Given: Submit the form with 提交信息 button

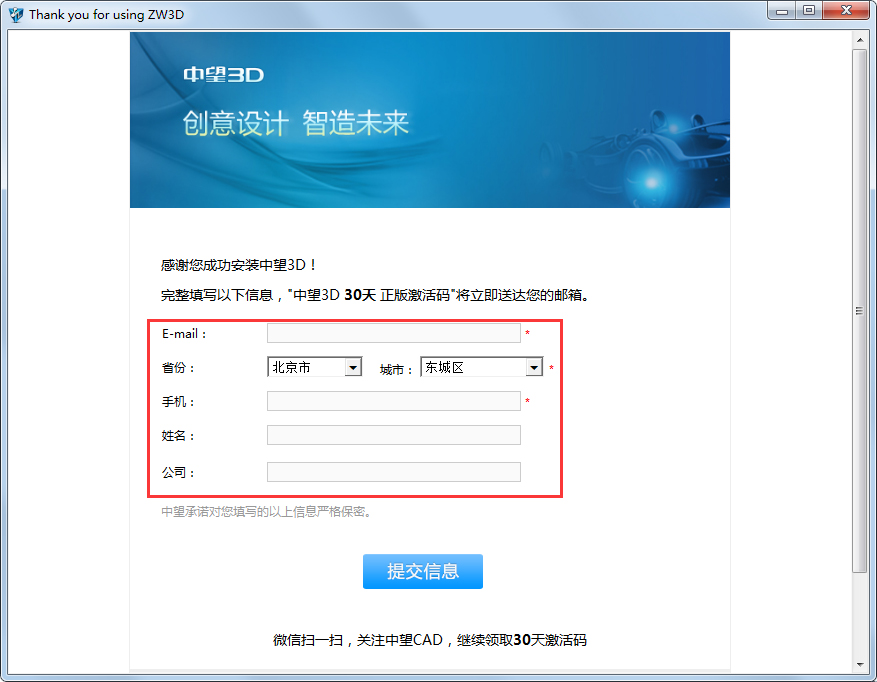Looking at the screenshot, I should click(x=423, y=571).
